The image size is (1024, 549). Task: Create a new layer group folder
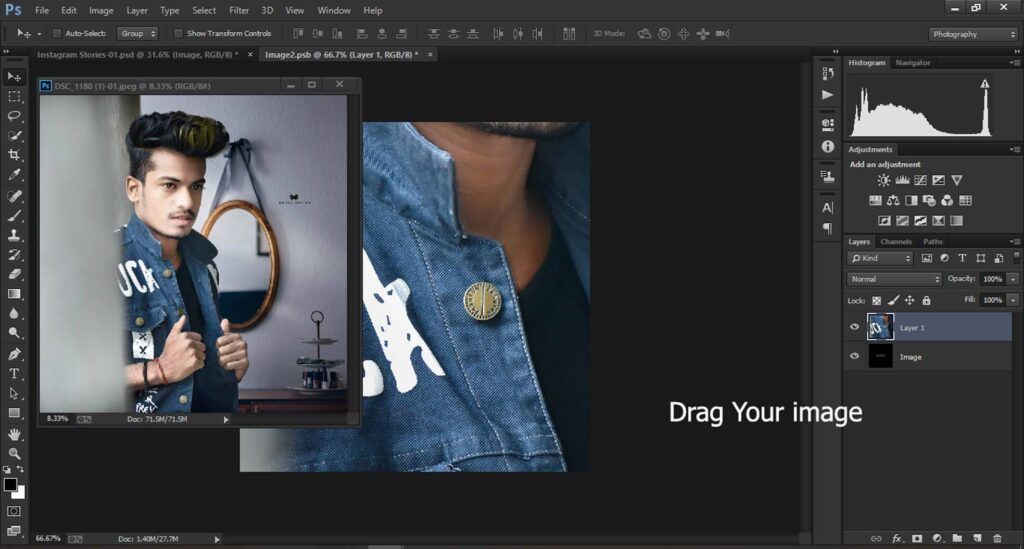click(957, 539)
